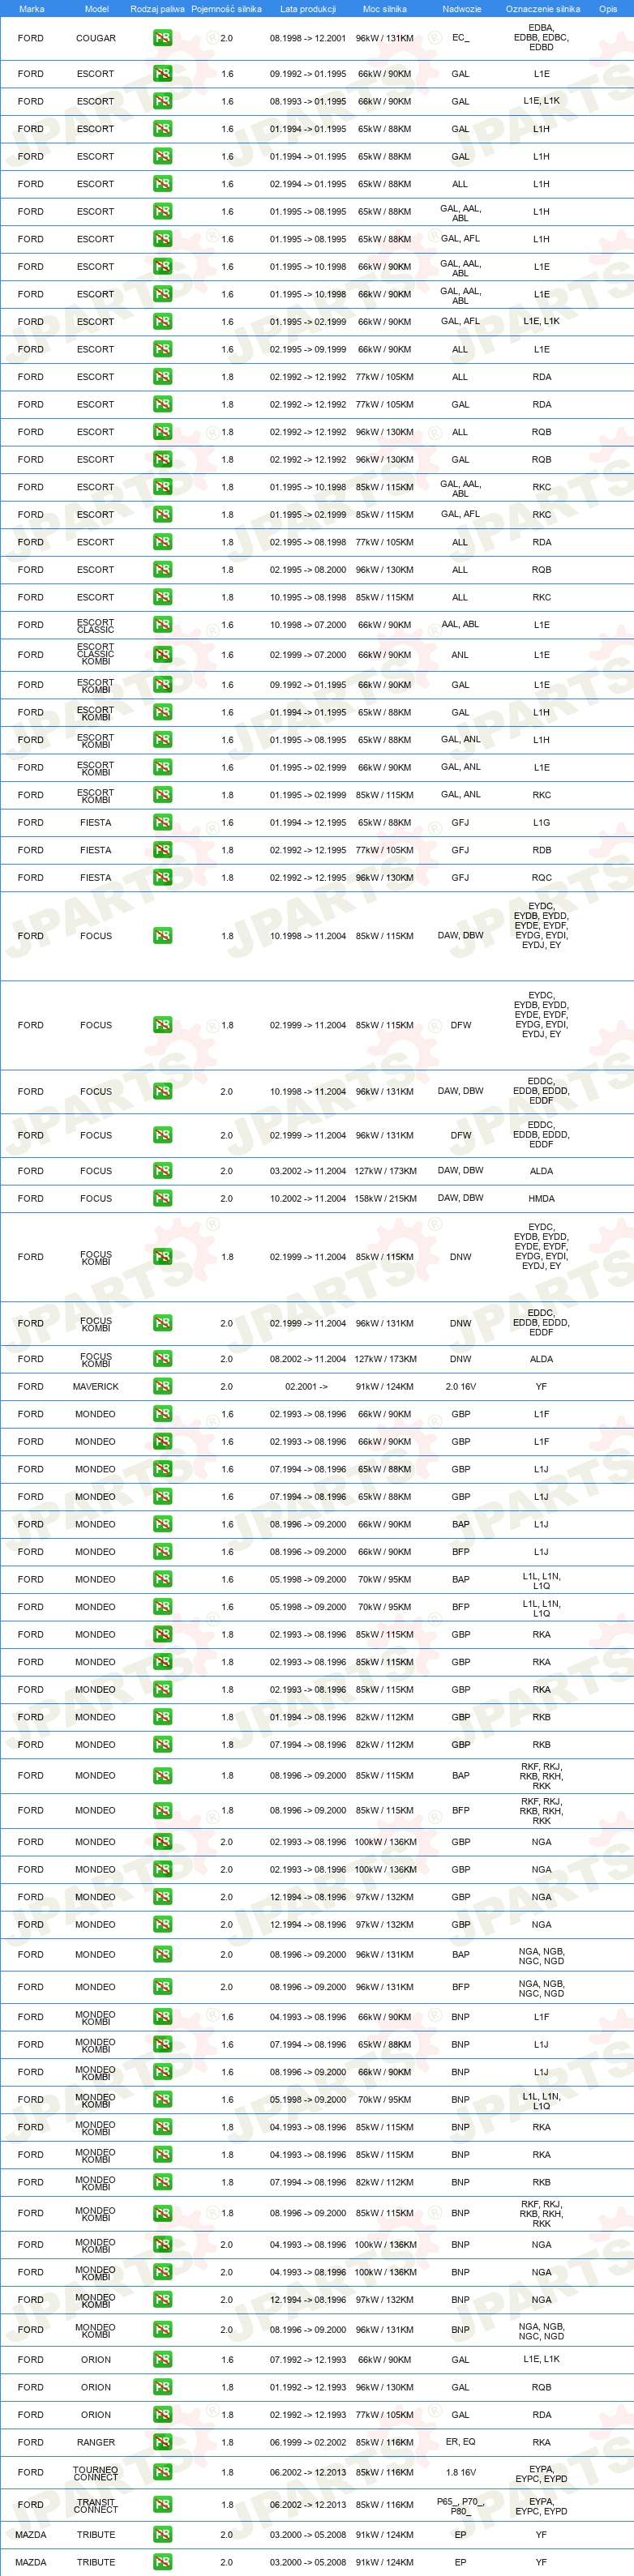This screenshot has height=2576, width=634.
Task: Click the fuel icon in the Ford Ranger row
Action: pyautogui.click(x=162, y=2442)
